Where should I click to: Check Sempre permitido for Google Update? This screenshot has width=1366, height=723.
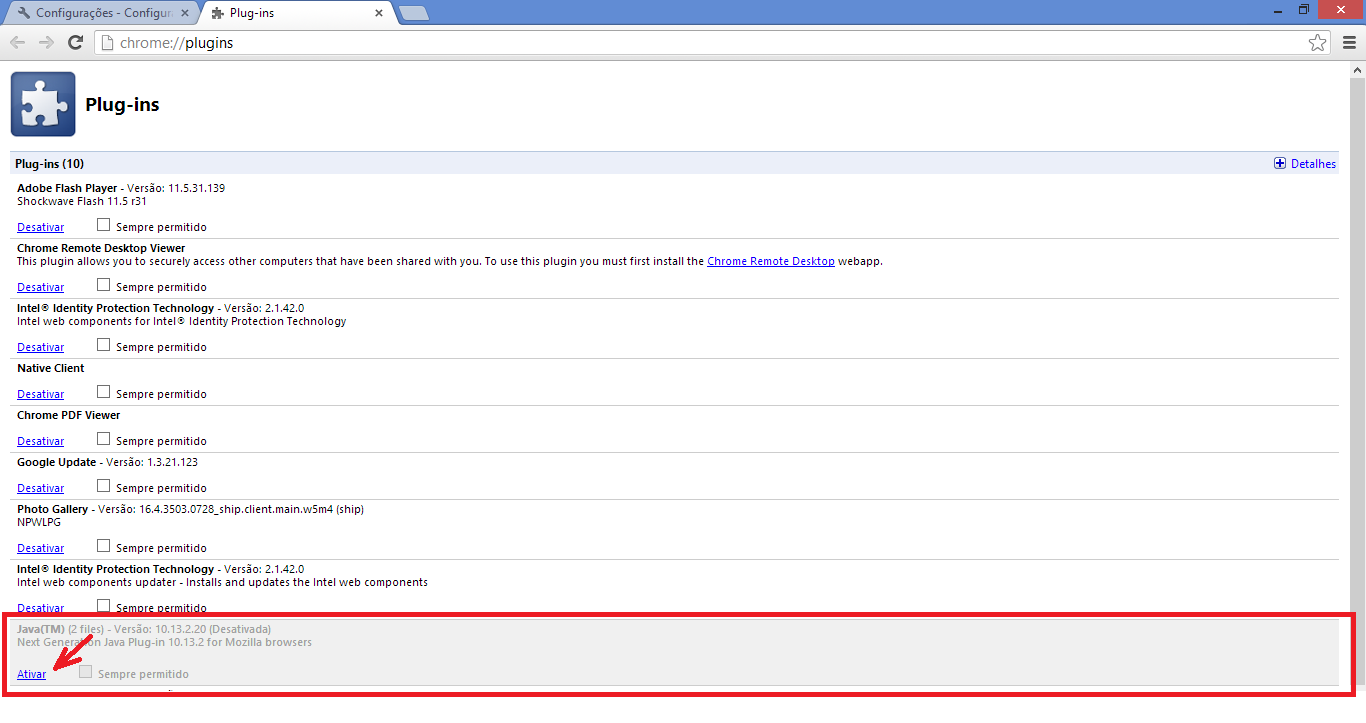(103, 486)
